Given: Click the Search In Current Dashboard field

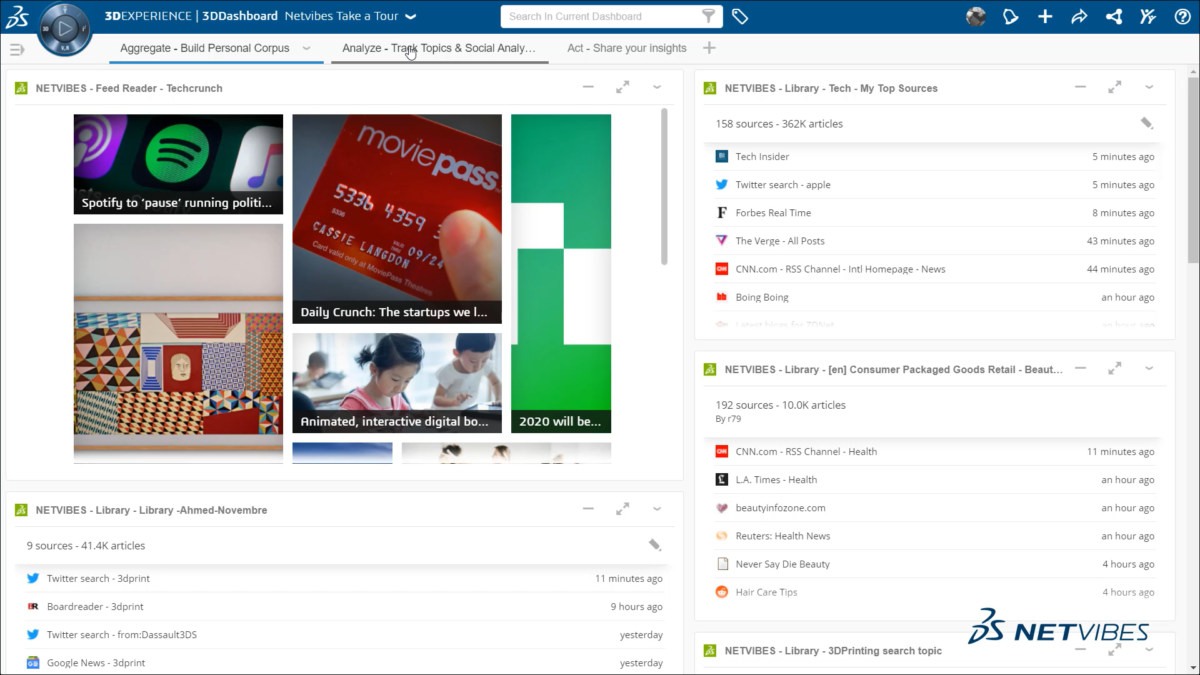Looking at the screenshot, I should 600,16.
